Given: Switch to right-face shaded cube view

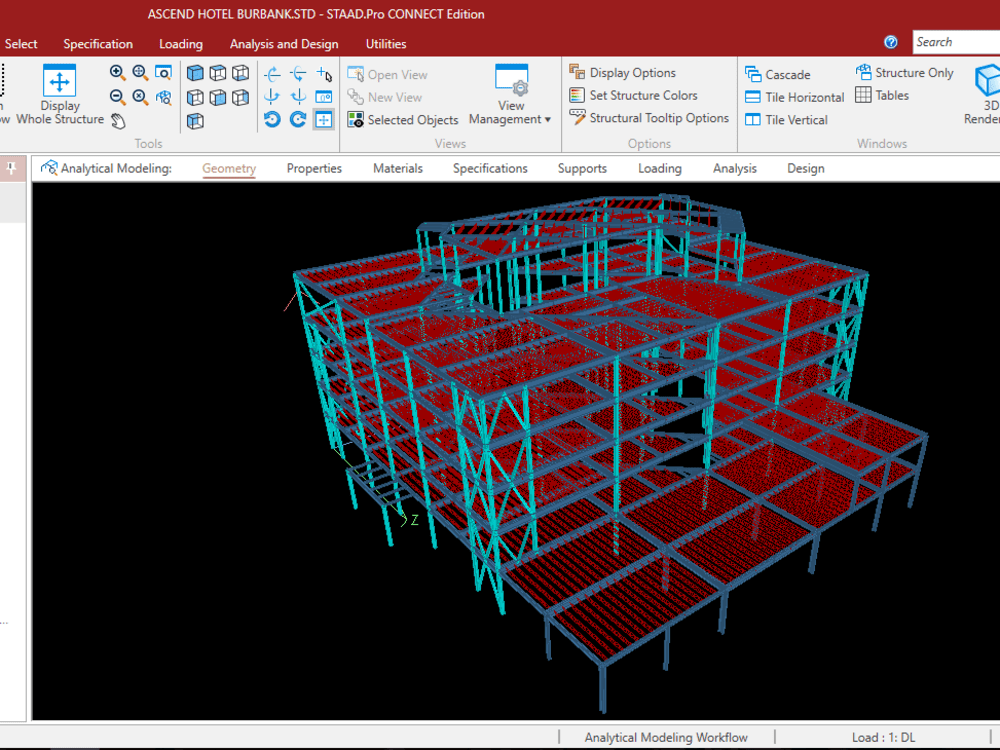Looking at the screenshot, I should (240, 97).
